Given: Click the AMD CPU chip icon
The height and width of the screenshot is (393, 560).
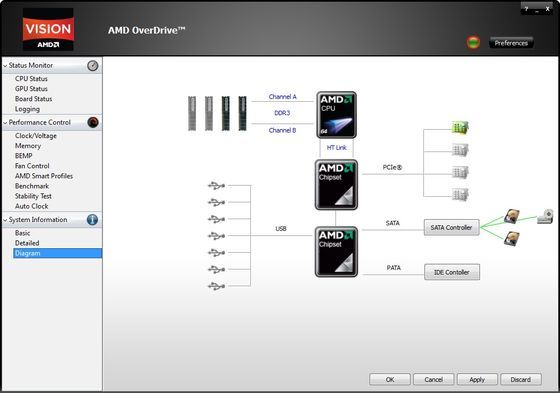Looking at the screenshot, I should tap(336, 115).
